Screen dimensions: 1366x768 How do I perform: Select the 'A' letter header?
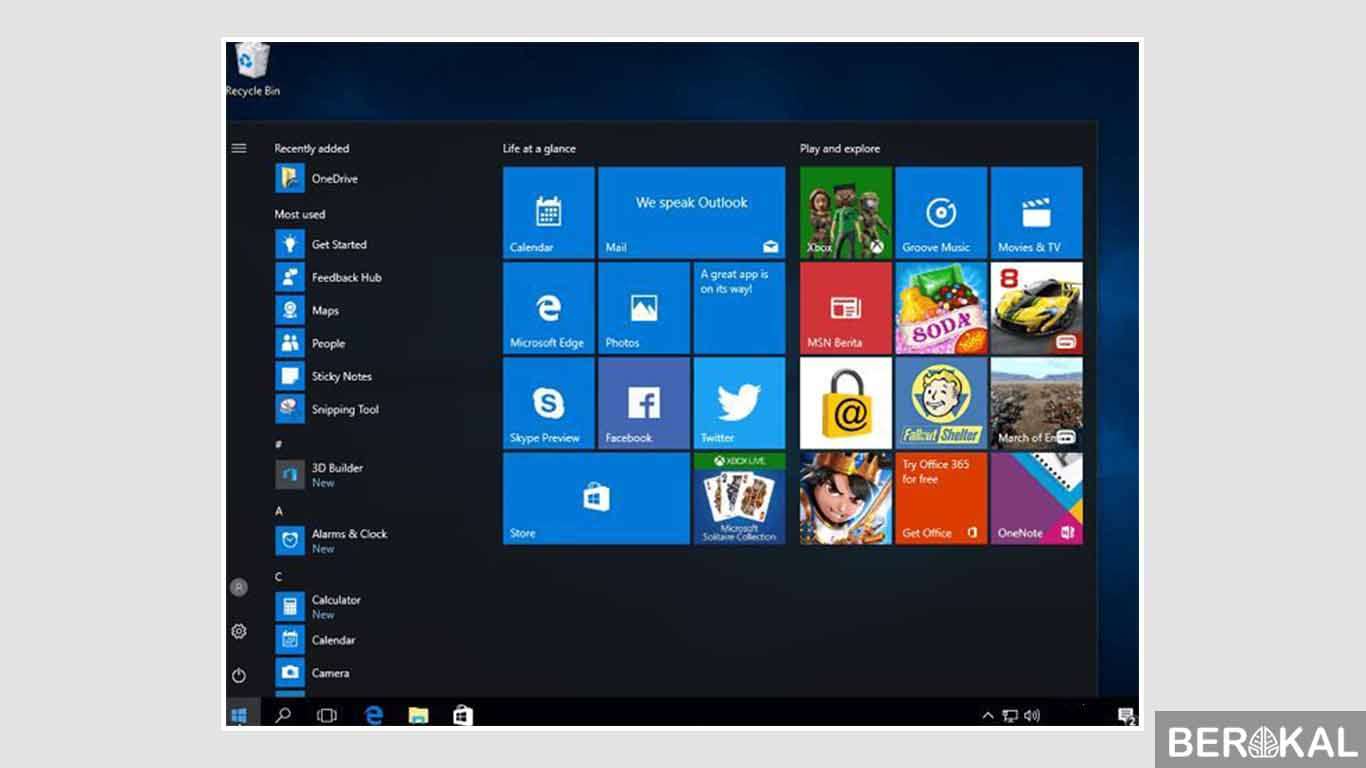pyautogui.click(x=279, y=511)
